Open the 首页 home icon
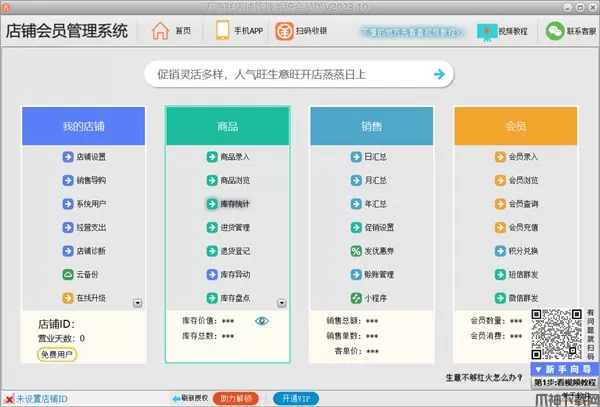This screenshot has width=600, height=407. pyautogui.click(x=160, y=31)
